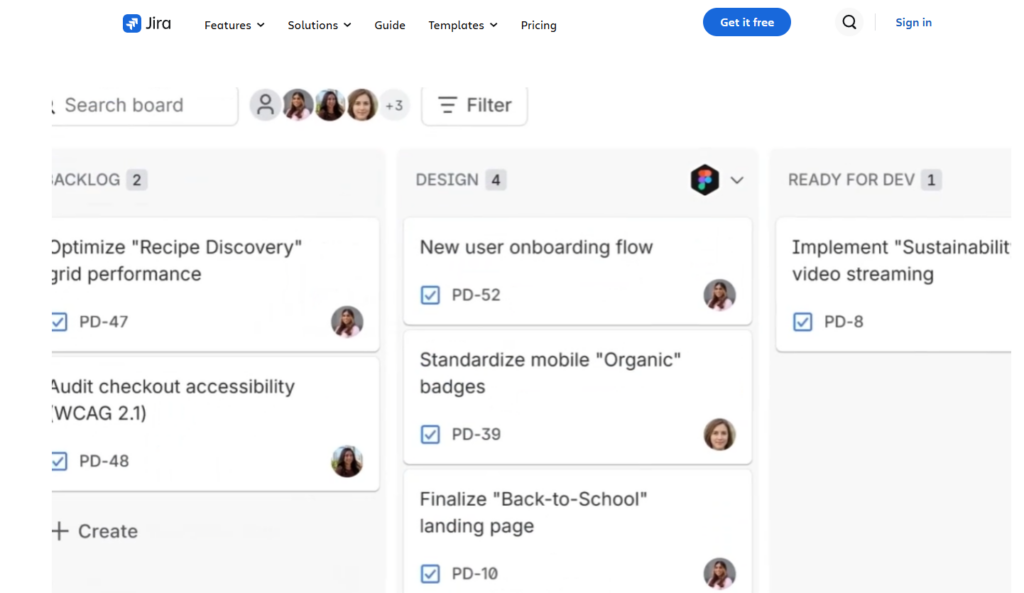This screenshot has width=1024, height=593.
Task: Click the Backlog column count badge 2
Action: [x=136, y=180]
